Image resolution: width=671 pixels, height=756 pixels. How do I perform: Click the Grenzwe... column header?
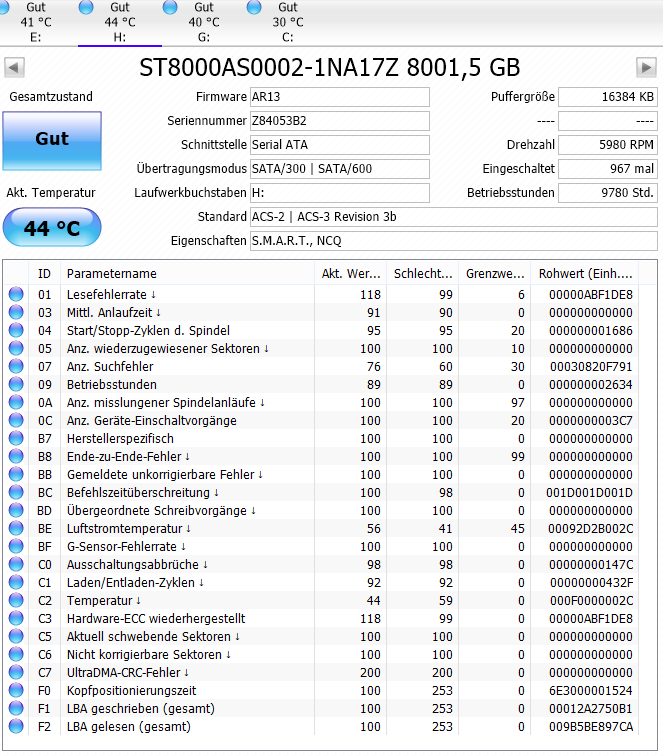[x=495, y=274]
